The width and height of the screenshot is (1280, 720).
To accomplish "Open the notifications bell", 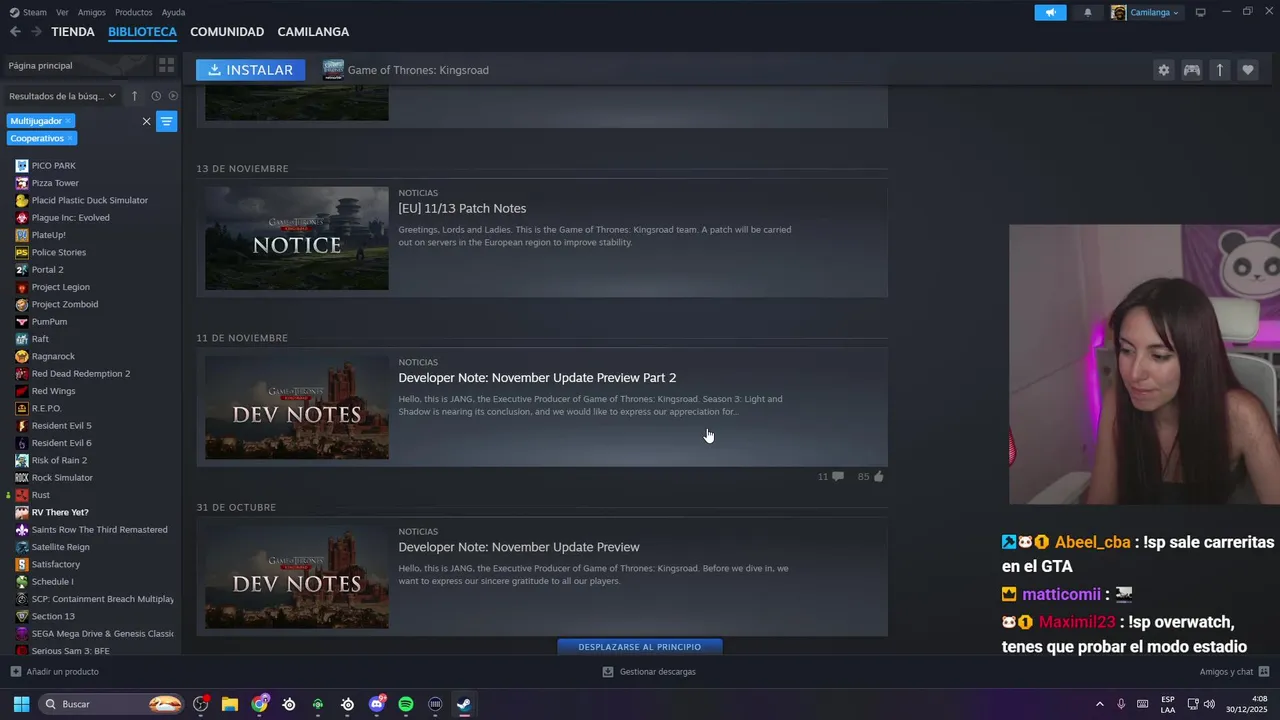I will (1088, 12).
